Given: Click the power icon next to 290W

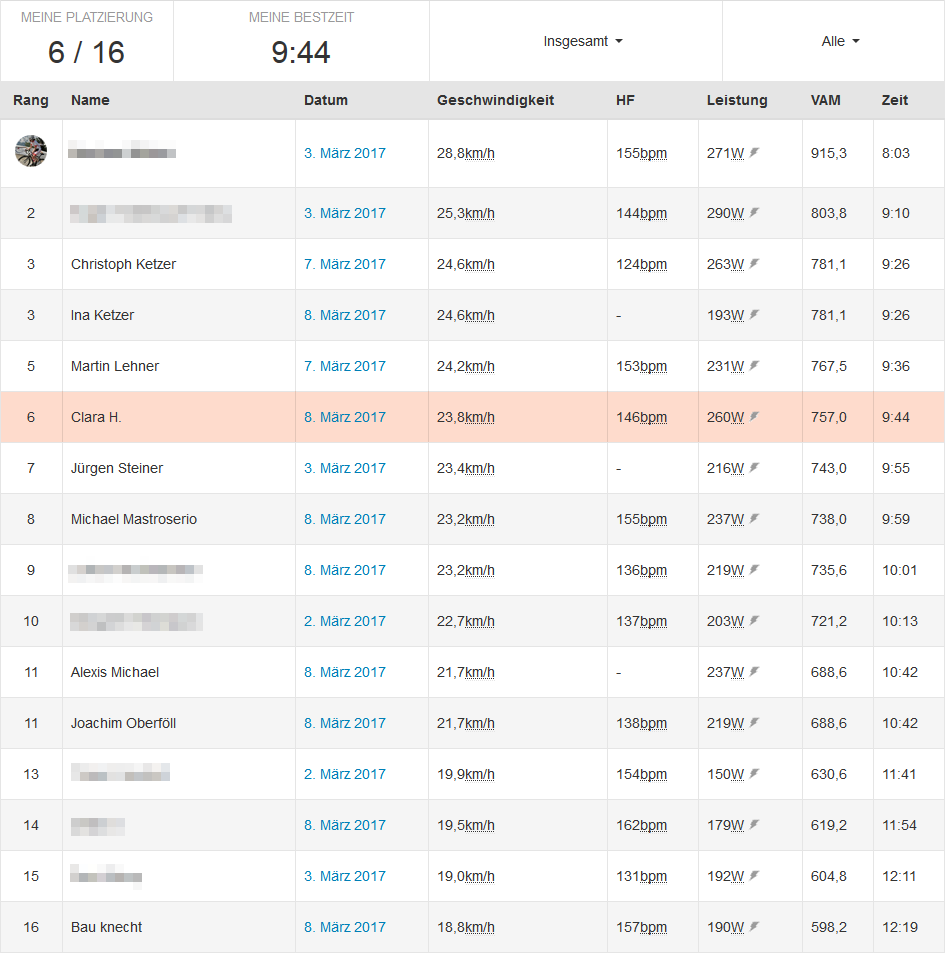Looking at the screenshot, I should [x=755, y=213].
